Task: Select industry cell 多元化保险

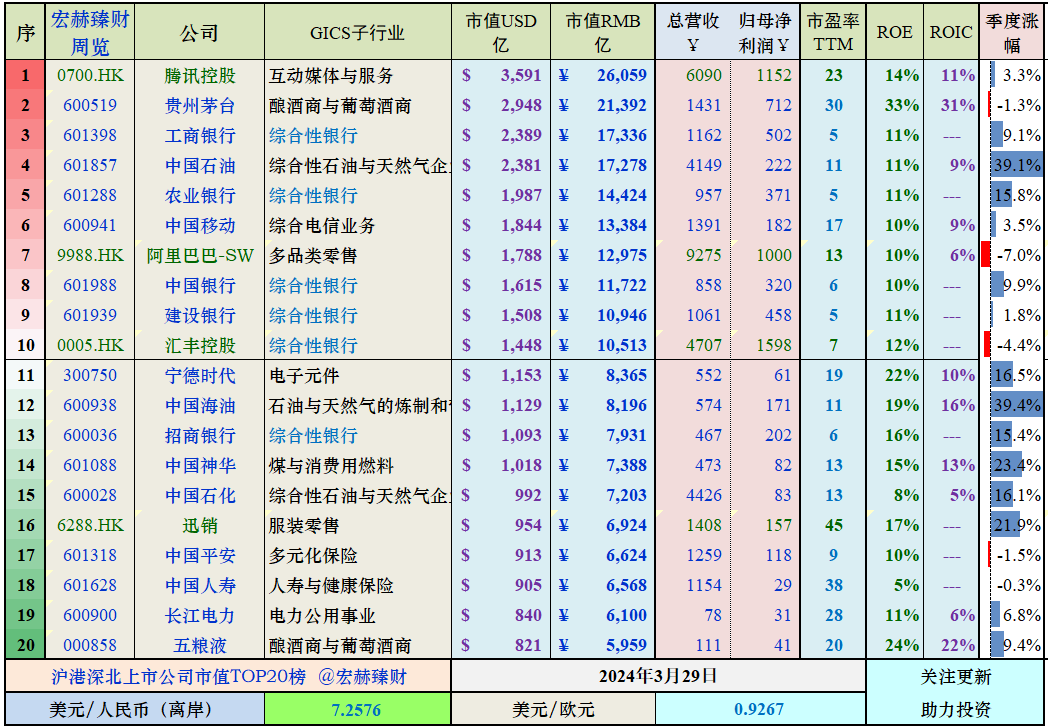Action: point(358,556)
